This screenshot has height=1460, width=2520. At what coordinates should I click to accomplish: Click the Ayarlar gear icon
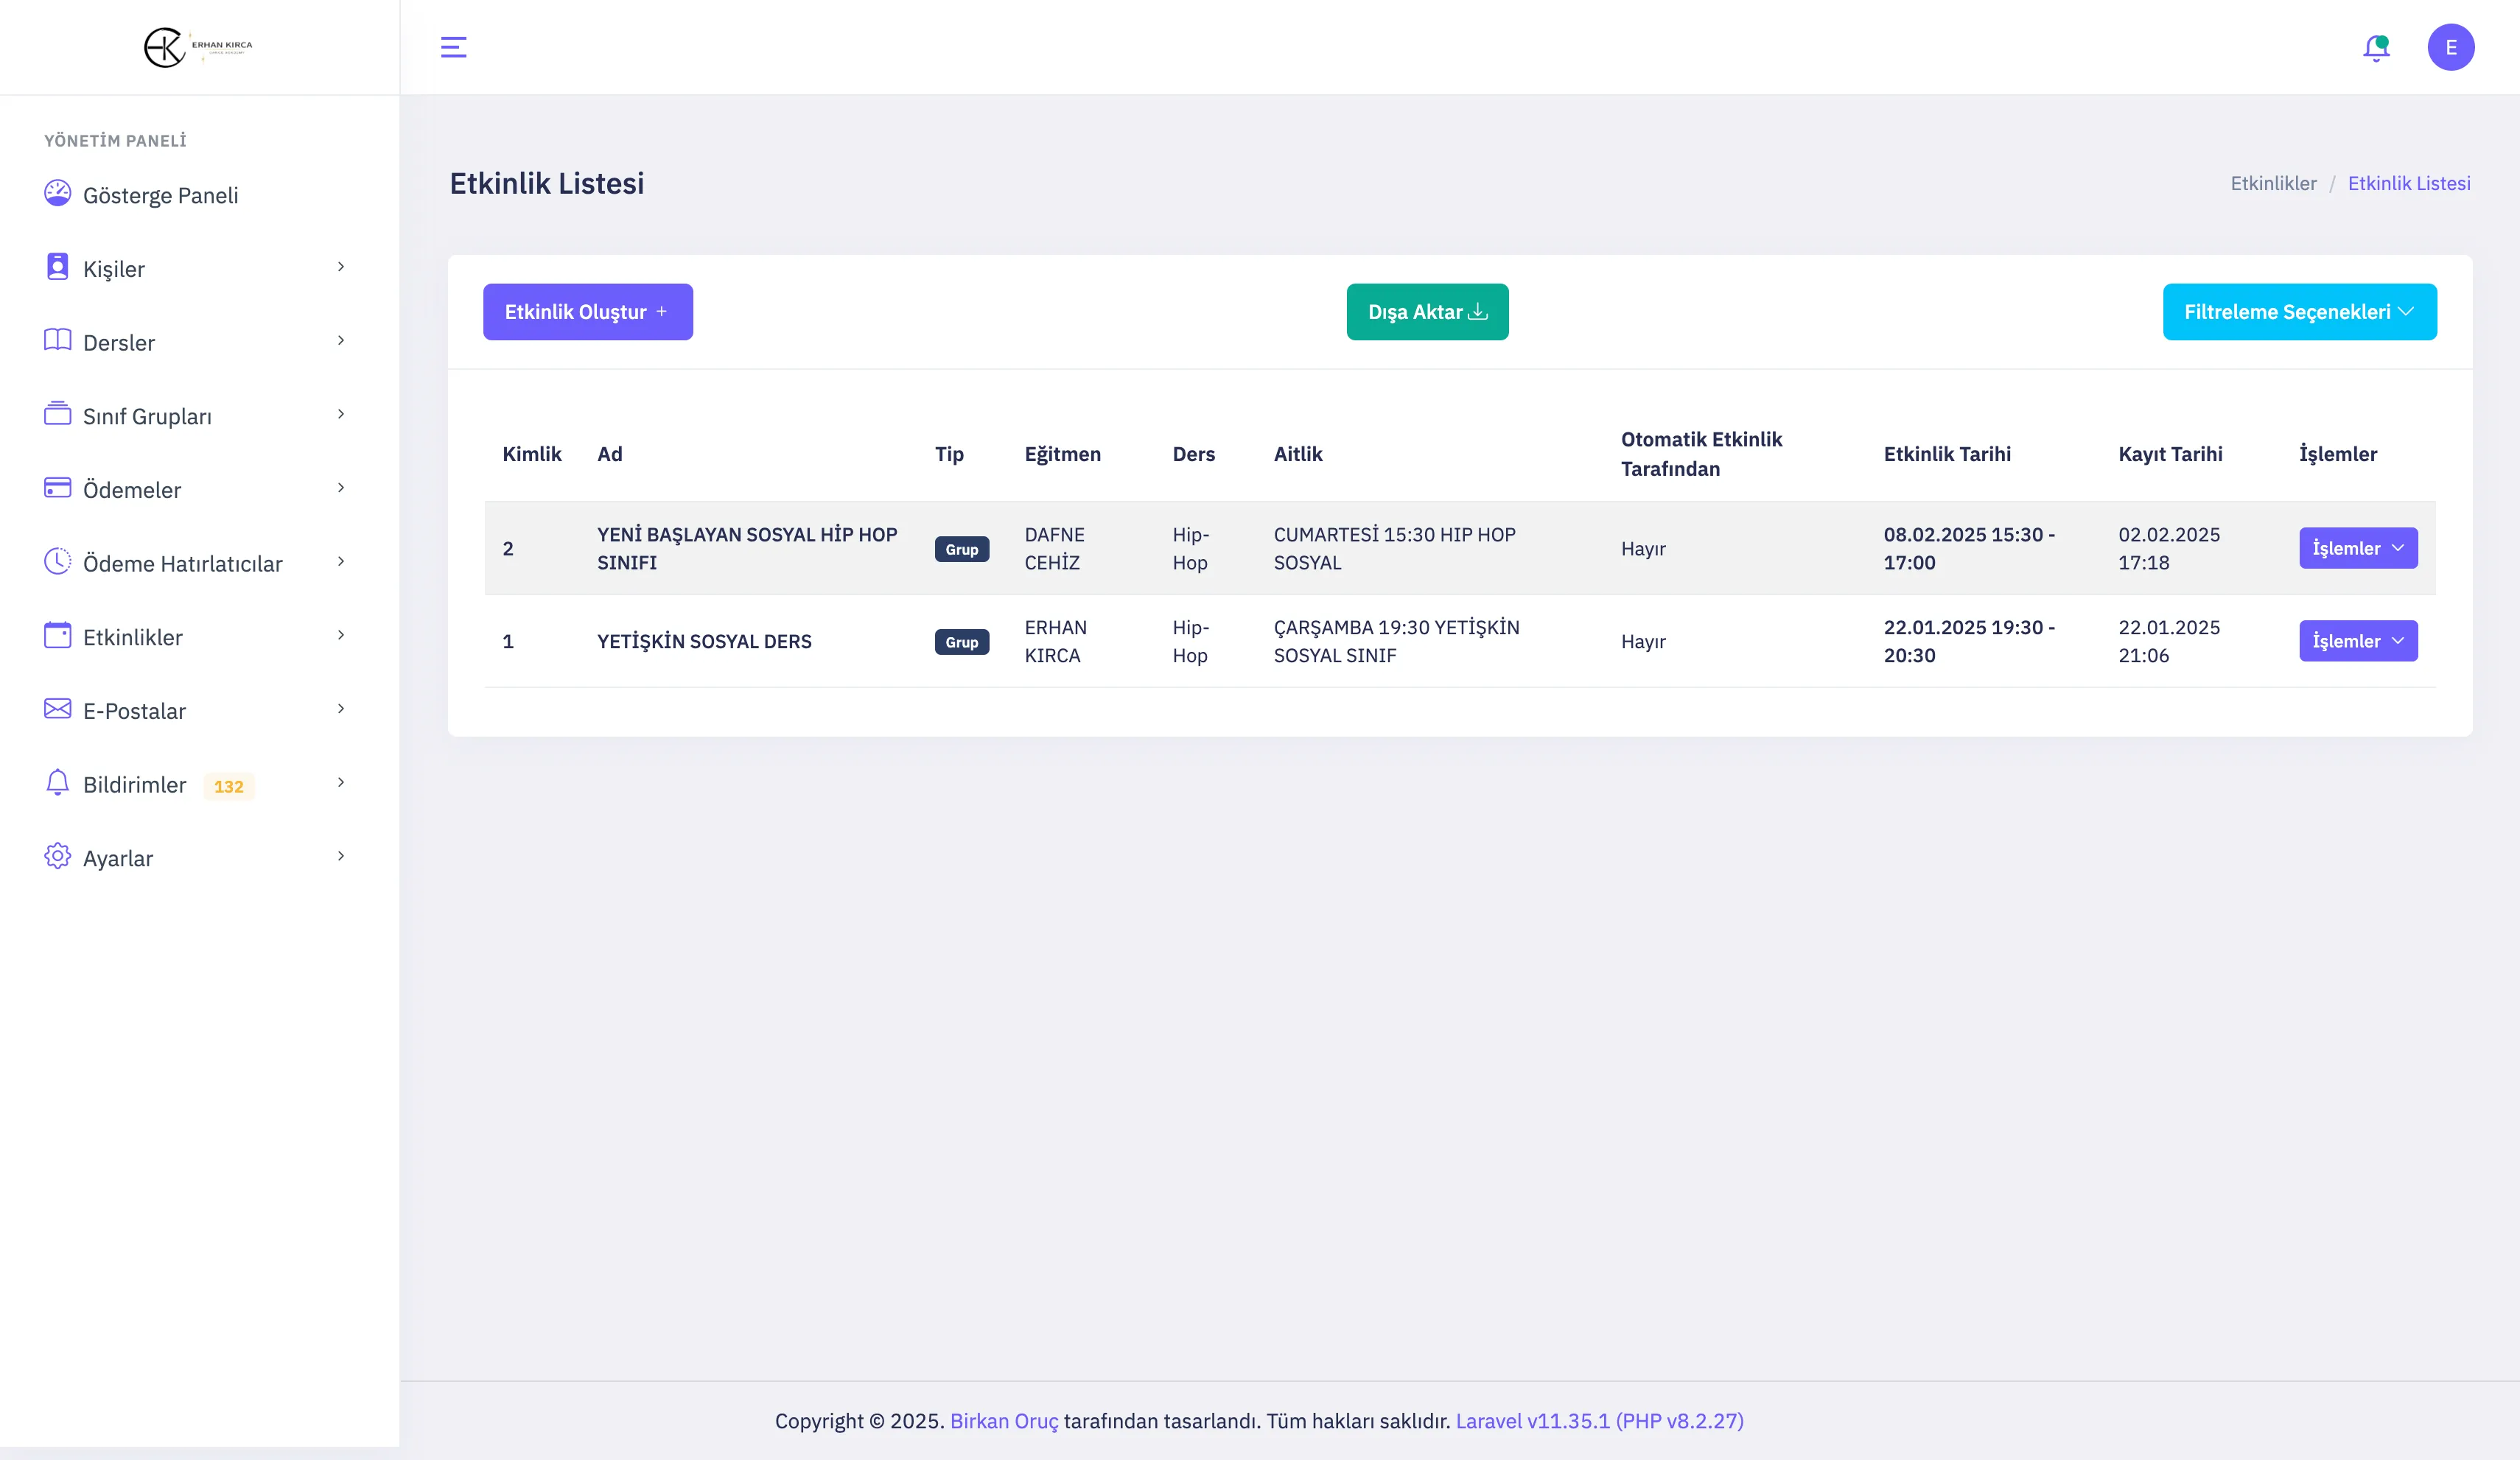pyautogui.click(x=57, y=857)
